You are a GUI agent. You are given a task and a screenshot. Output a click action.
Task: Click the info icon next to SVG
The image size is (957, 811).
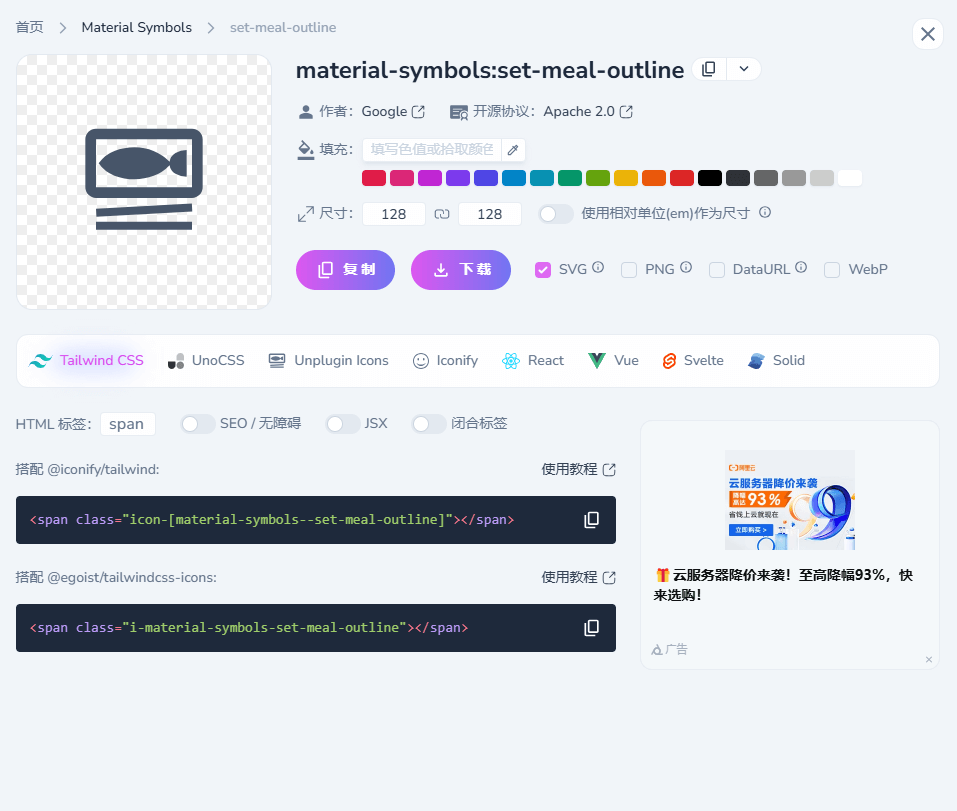[598, 267]
